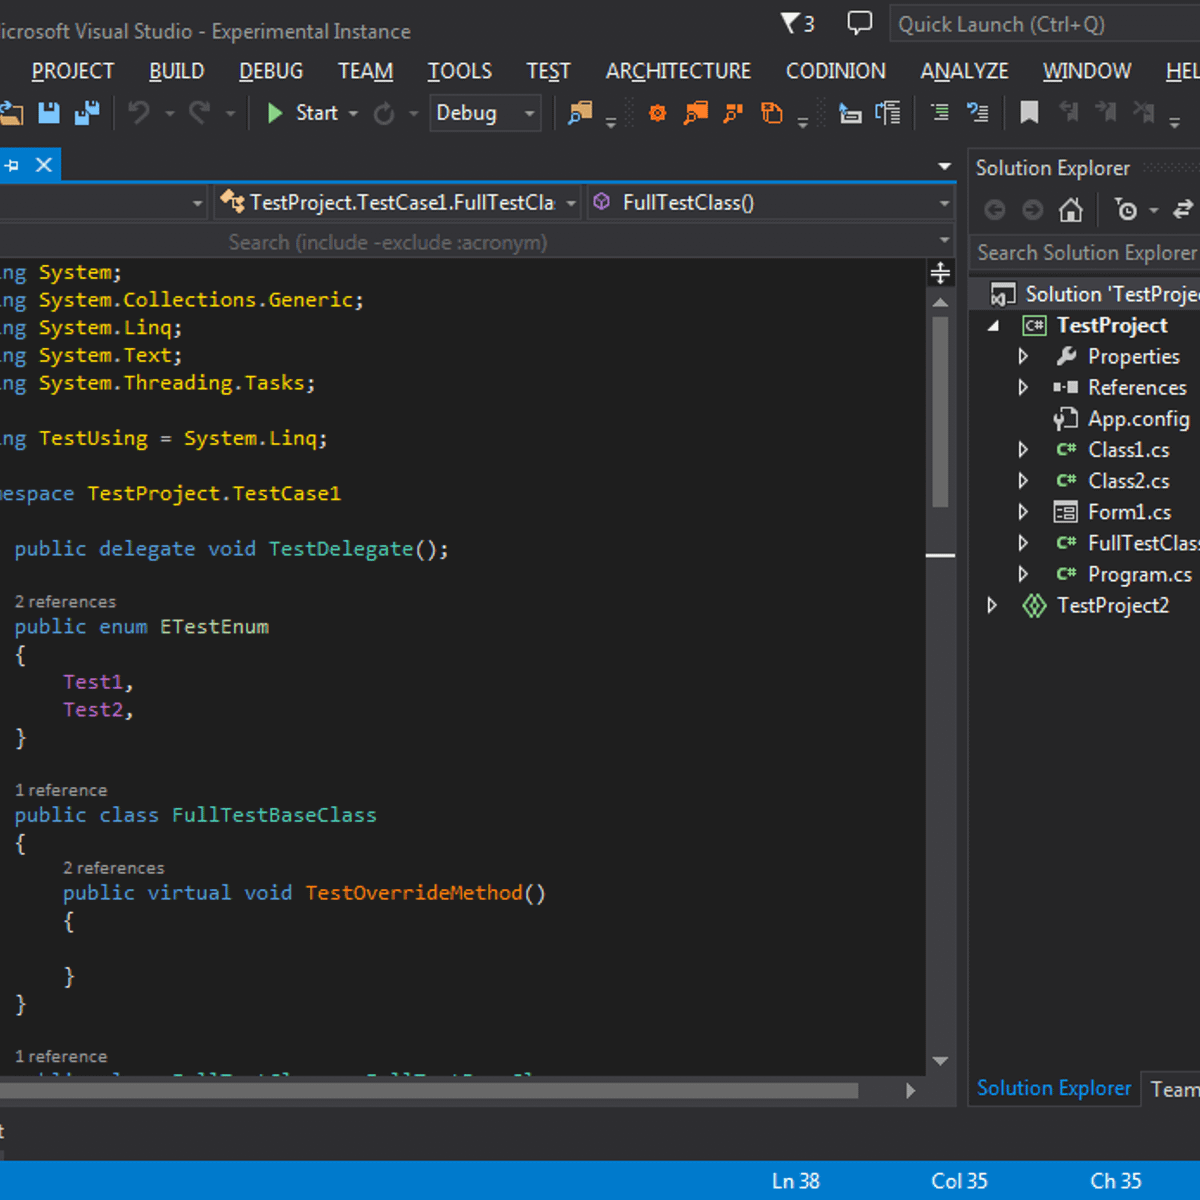
Task: Click the editor split-window handle icon
Action: point(940,272)
